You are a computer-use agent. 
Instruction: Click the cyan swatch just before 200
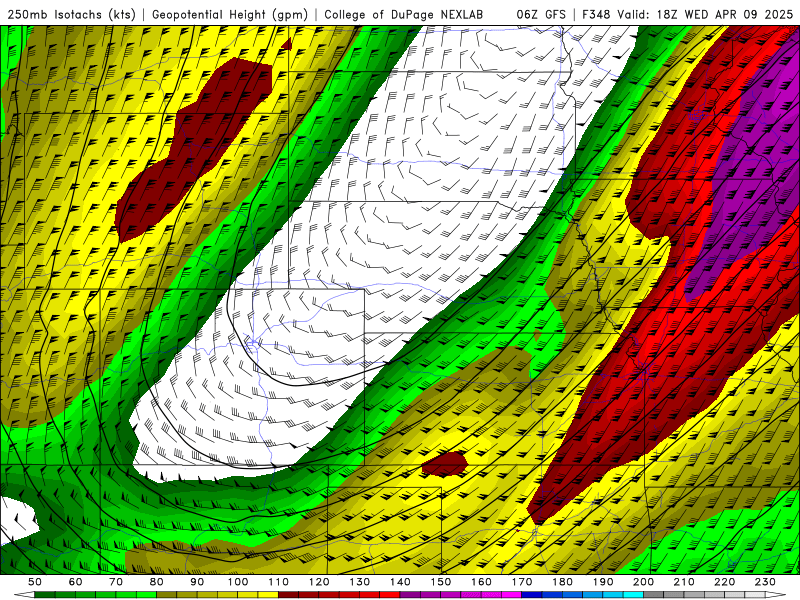[633, 594]
